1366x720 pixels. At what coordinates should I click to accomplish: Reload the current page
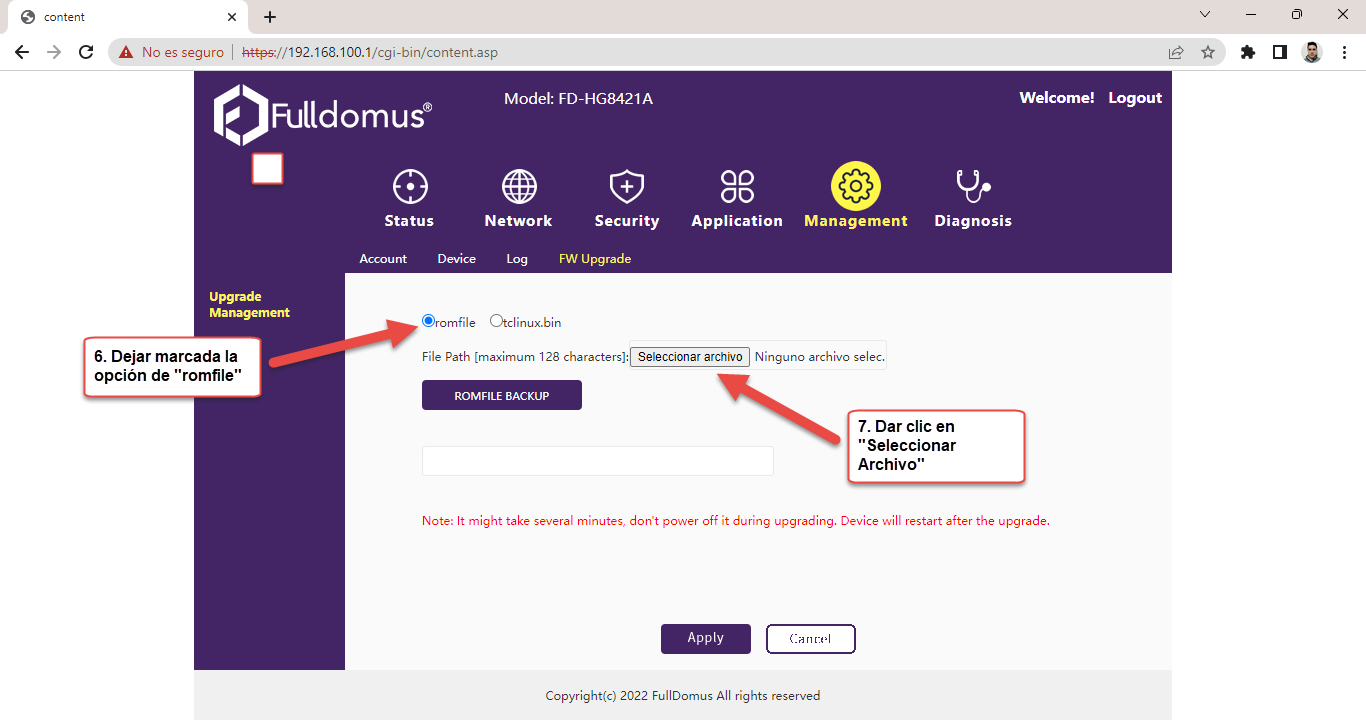[86, 52]
